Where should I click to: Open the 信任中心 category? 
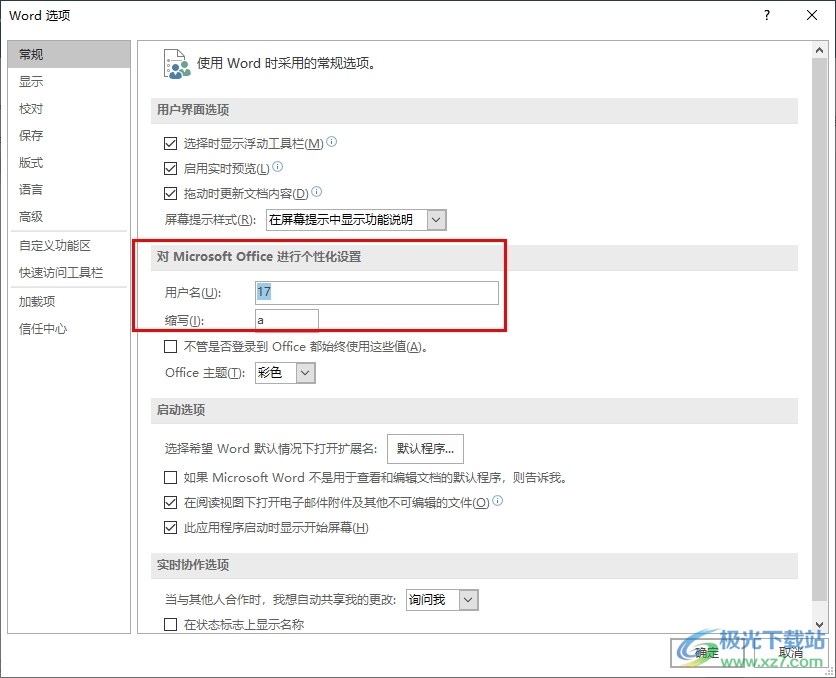point(69,329)
